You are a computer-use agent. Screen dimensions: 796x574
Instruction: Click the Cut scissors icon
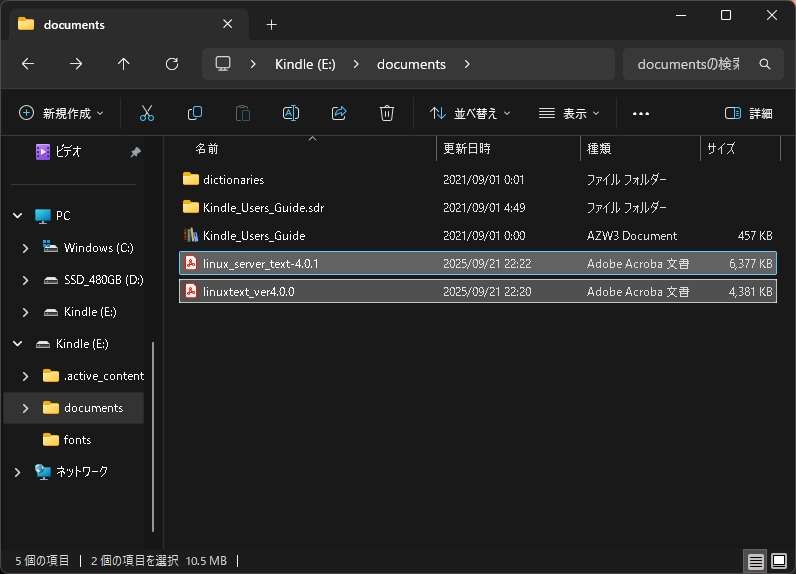coord(147,114)
